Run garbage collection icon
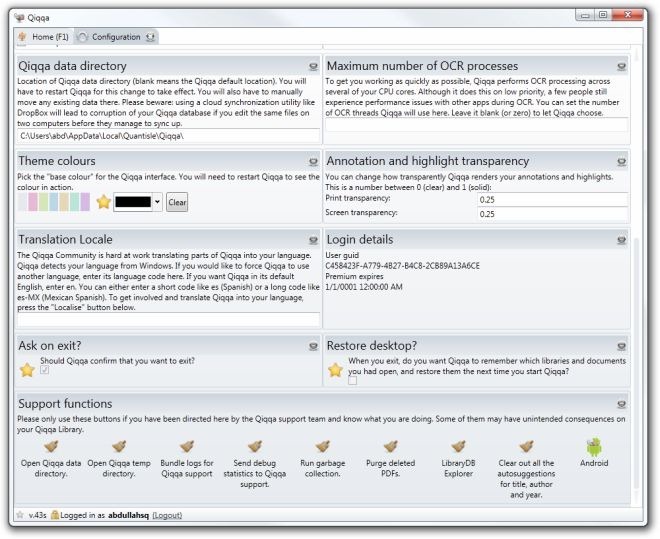Viewport: 660px width, 539px height. 323,446
